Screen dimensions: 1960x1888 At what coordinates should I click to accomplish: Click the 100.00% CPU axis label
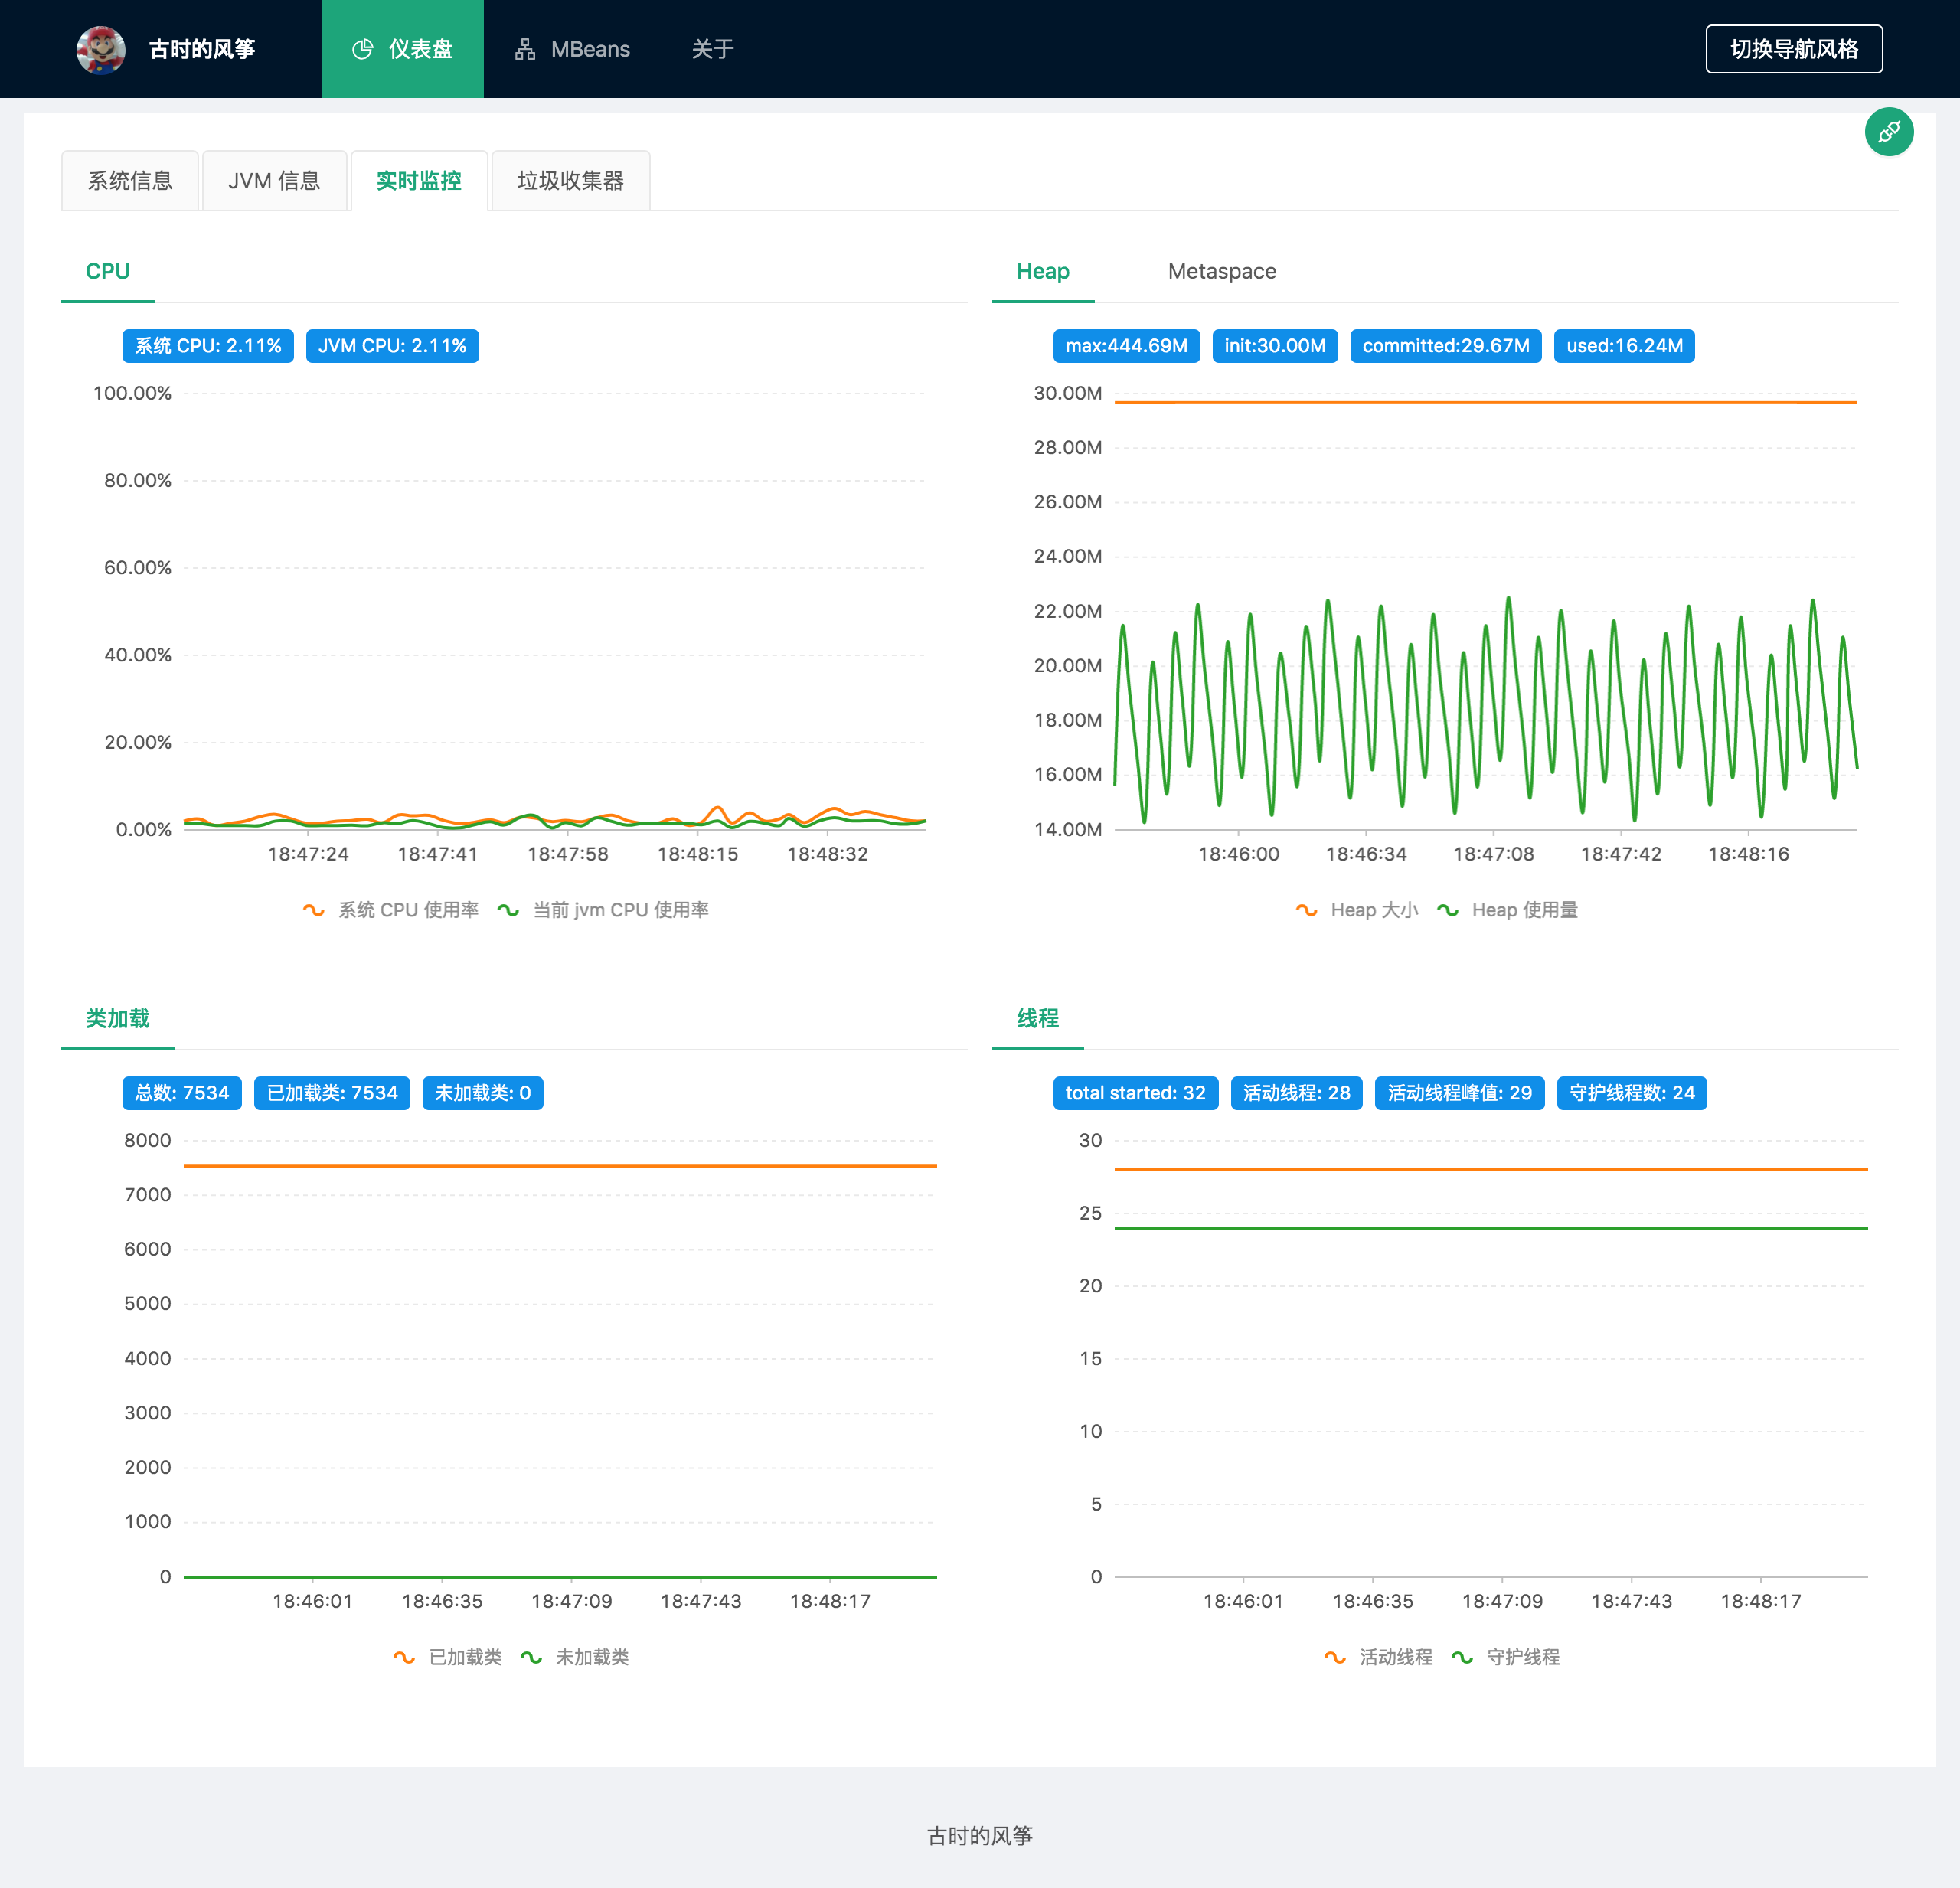(132, 393)
